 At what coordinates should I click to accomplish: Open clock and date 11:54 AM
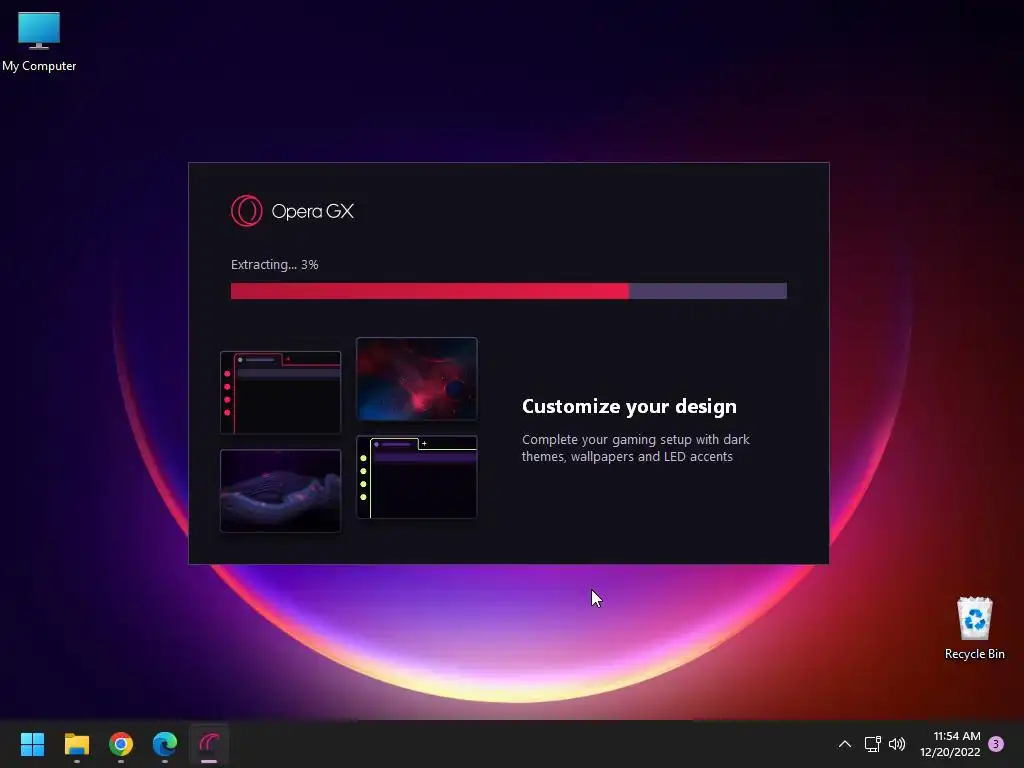950,744
